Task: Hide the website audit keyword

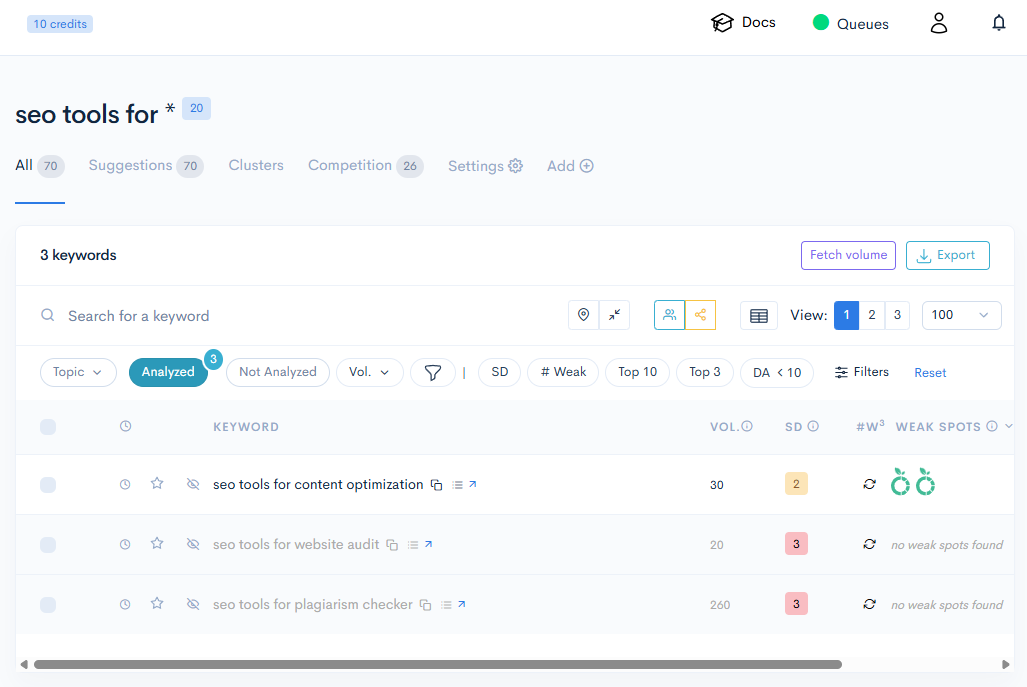Action: [x=193, y=544]
